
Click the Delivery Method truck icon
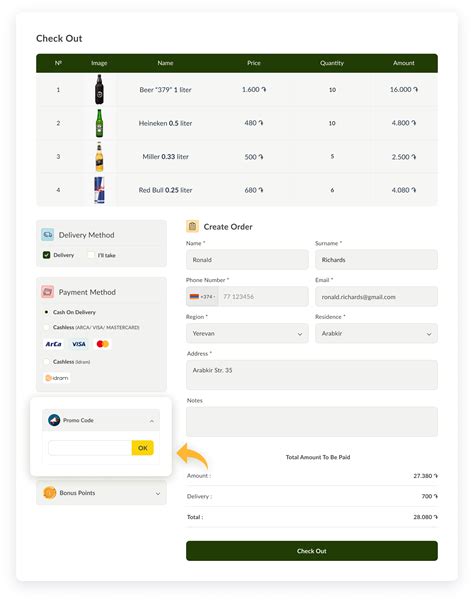pos(48,235)
